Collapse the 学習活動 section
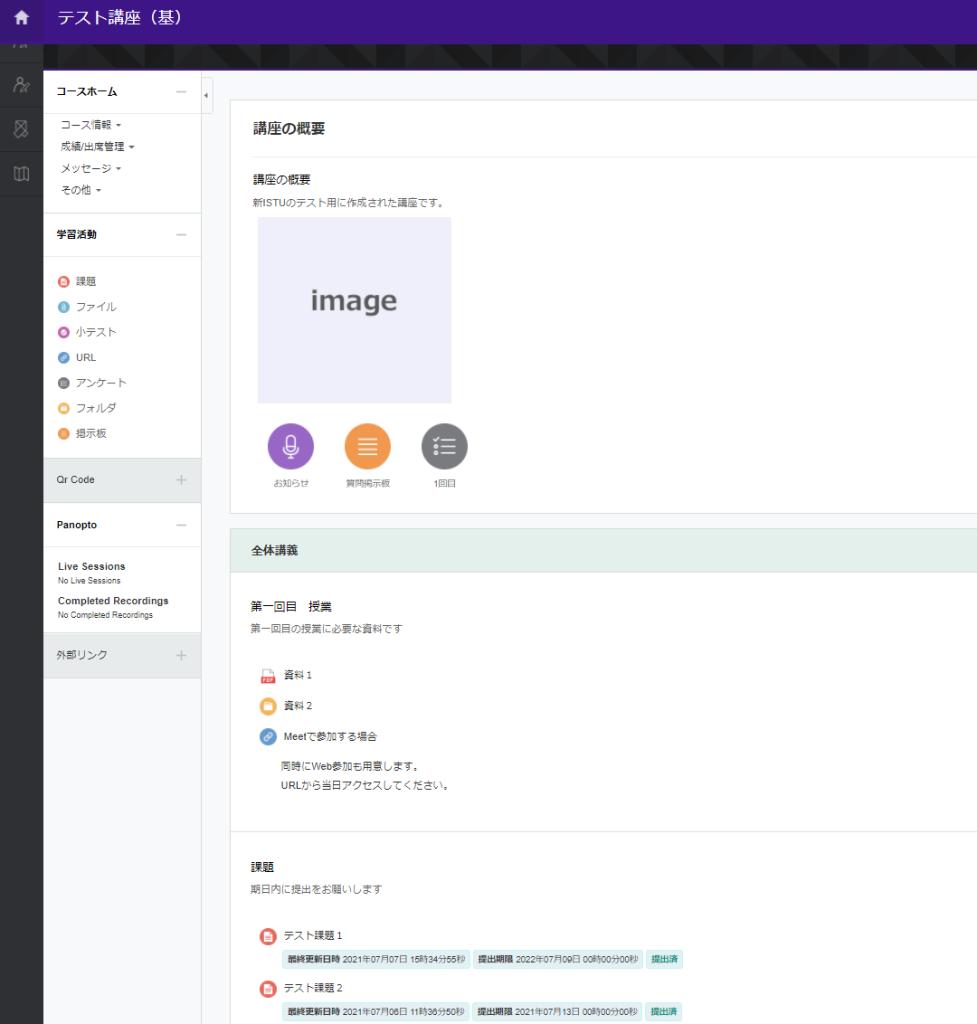 click(x=181, y=235)
